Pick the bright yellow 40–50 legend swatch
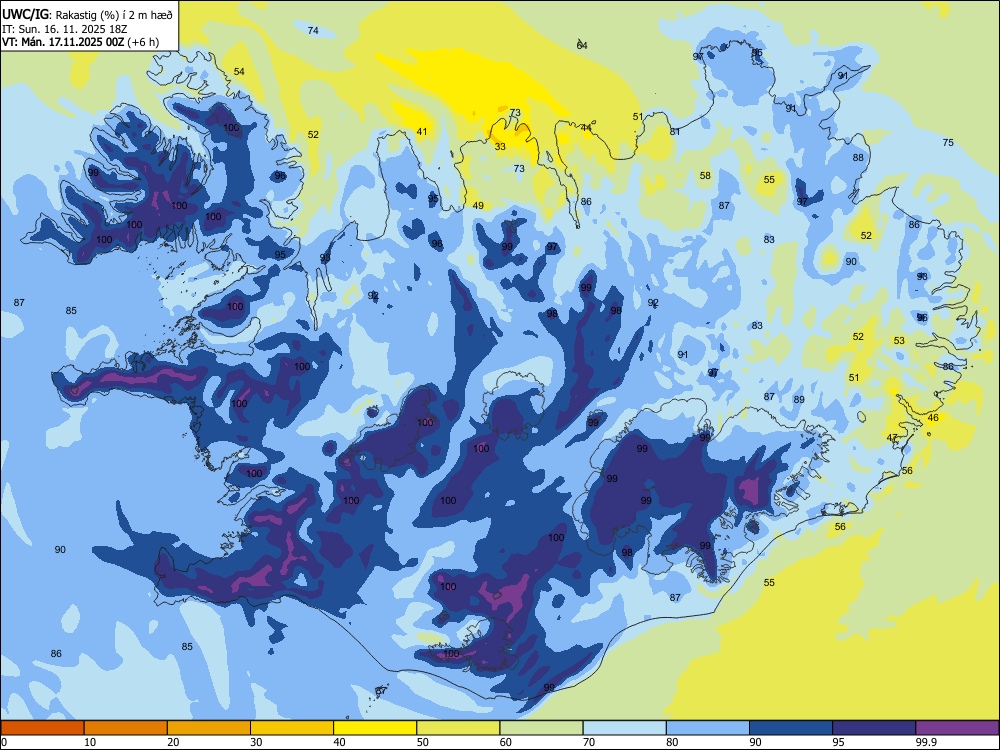The image size is (1000, 750). coord(375,728)
